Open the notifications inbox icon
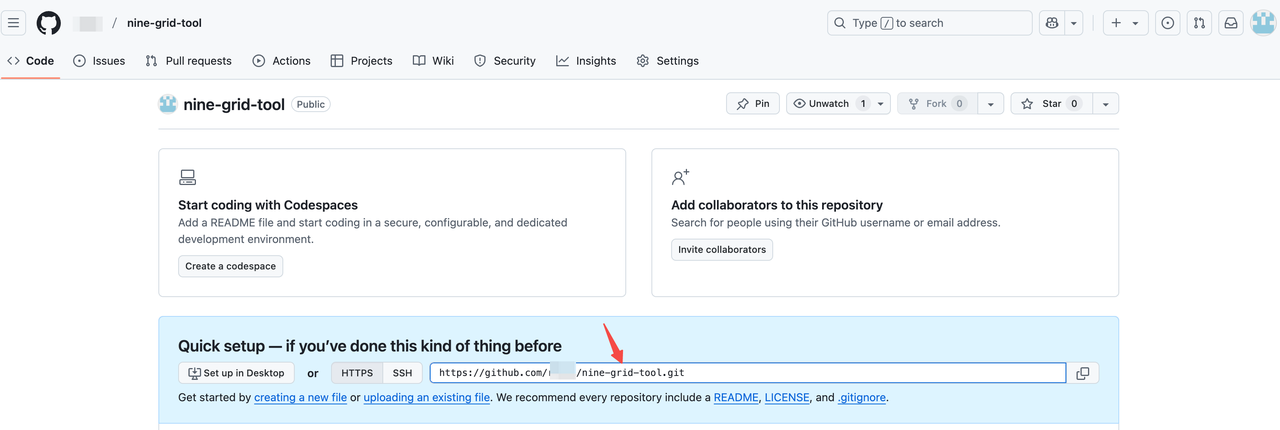 pos(1231,23)
